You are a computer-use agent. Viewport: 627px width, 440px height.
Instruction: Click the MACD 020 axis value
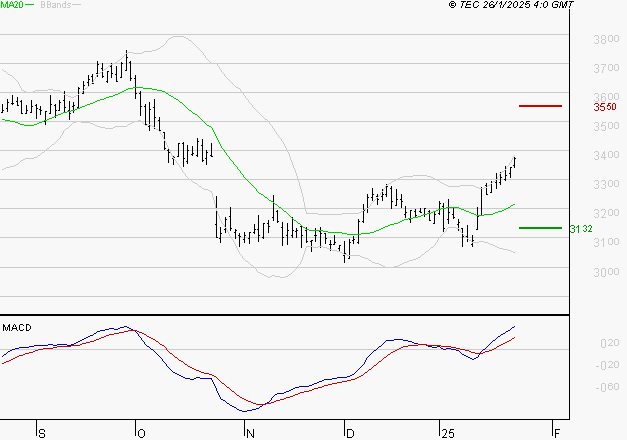610,343
